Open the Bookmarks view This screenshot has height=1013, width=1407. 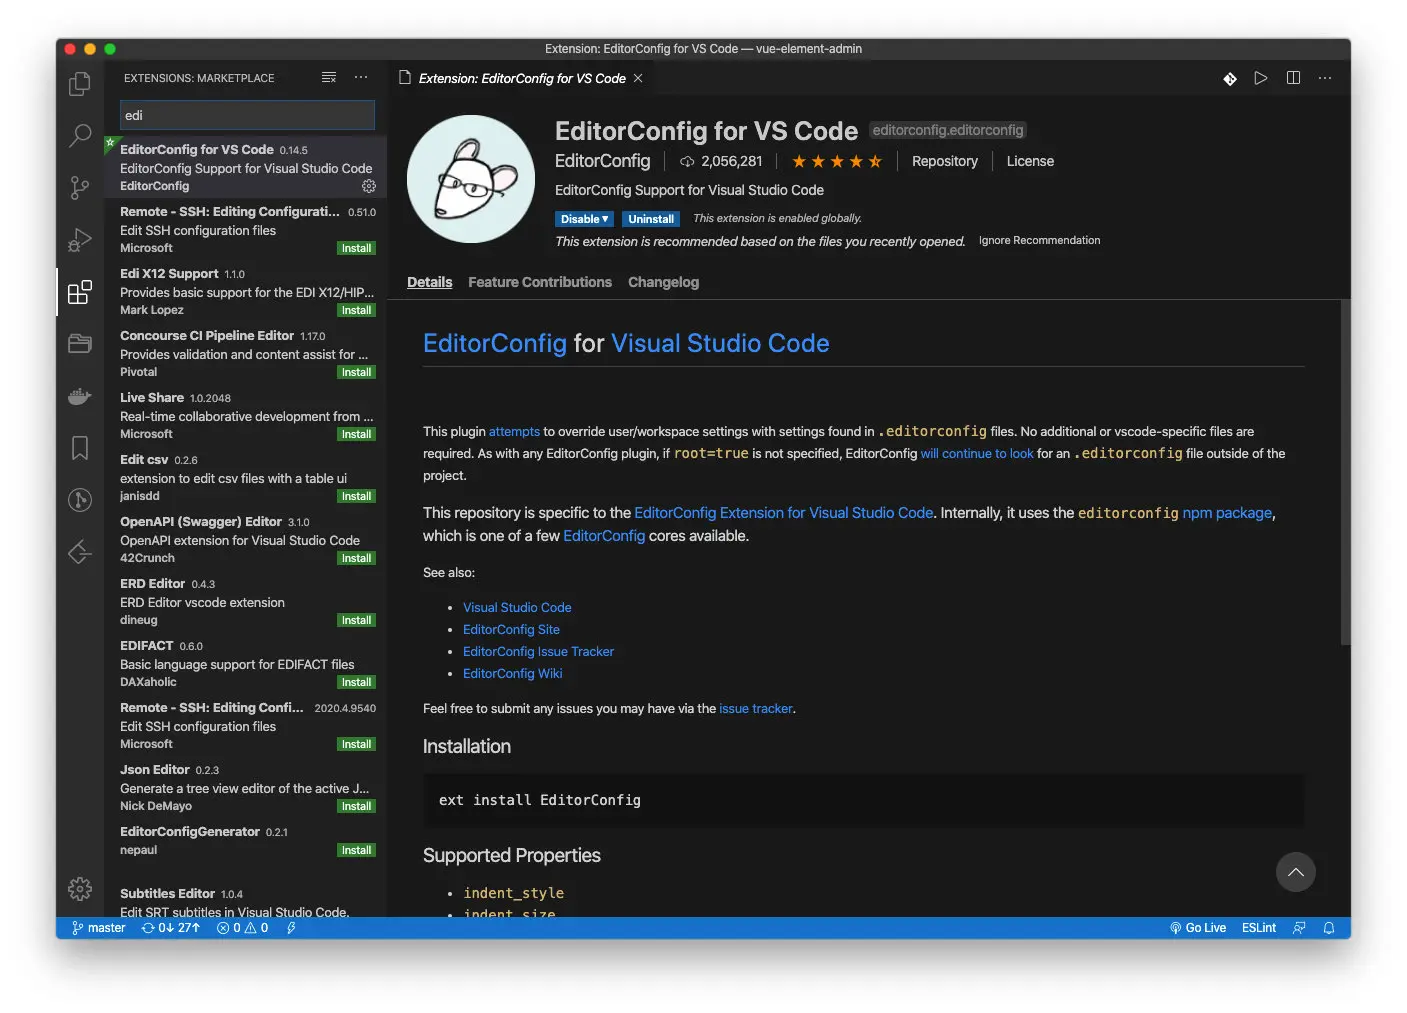(x=80, y=448)
